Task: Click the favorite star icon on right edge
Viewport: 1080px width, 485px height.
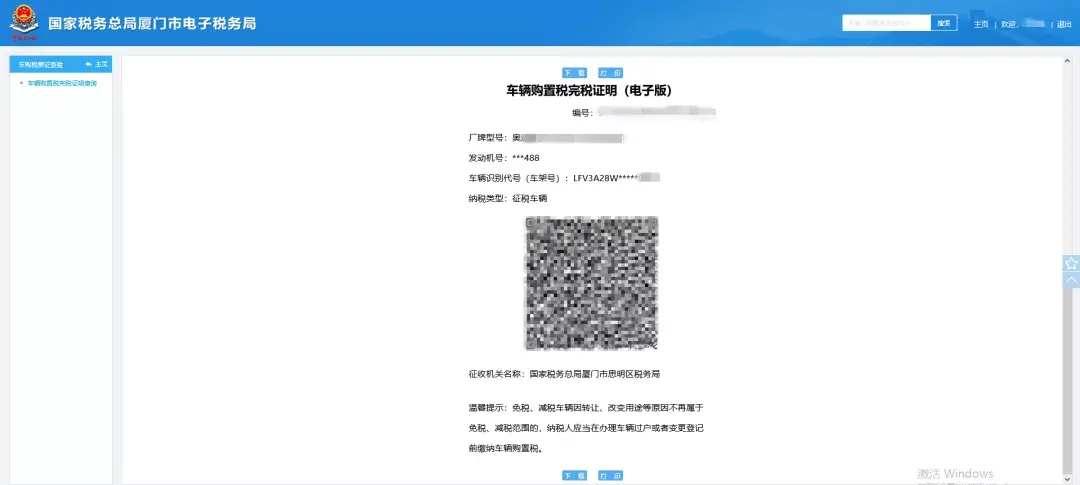Action: tap(1071, 264)
